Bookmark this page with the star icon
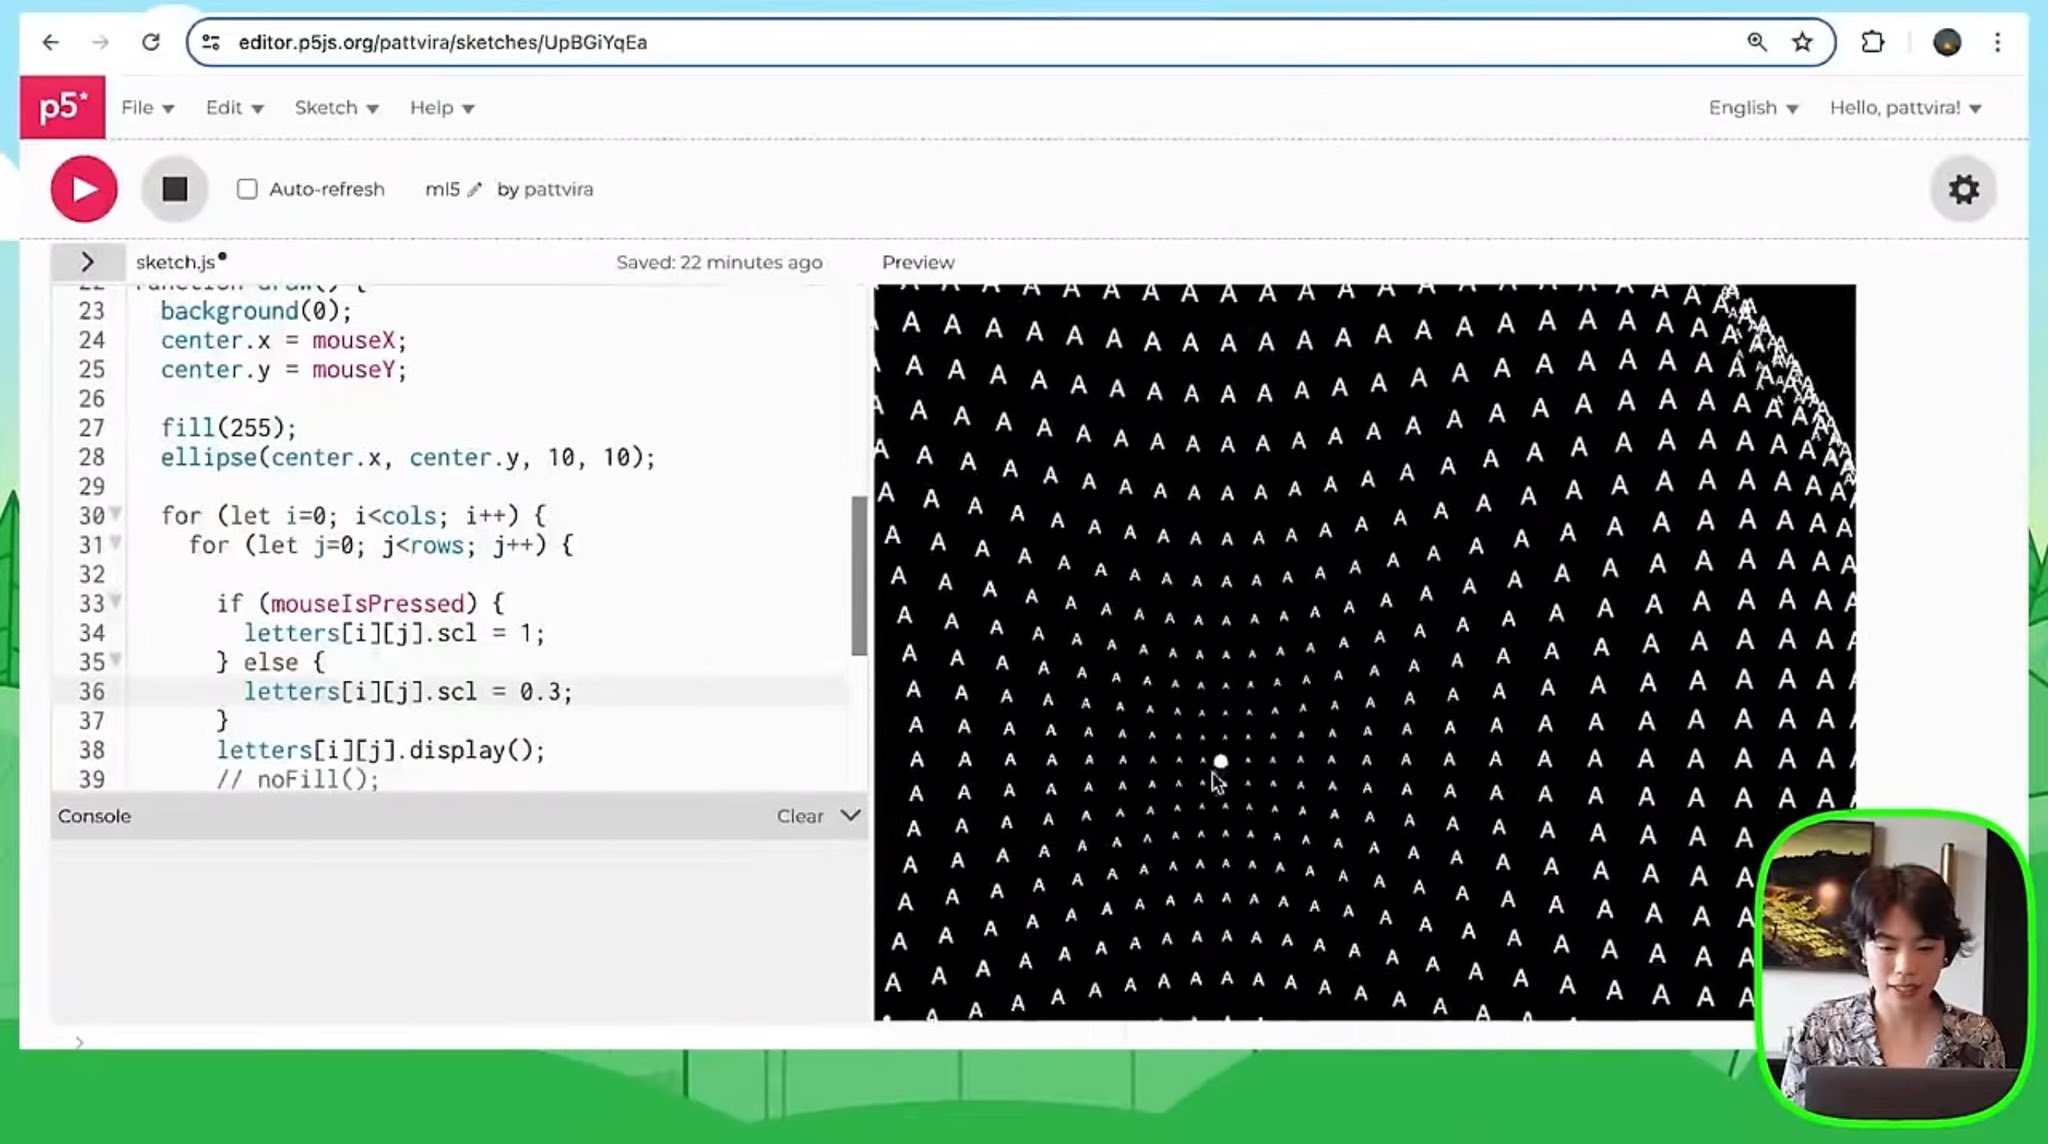Screen dimensions: 2048x1144 [x=1802, y=42]
